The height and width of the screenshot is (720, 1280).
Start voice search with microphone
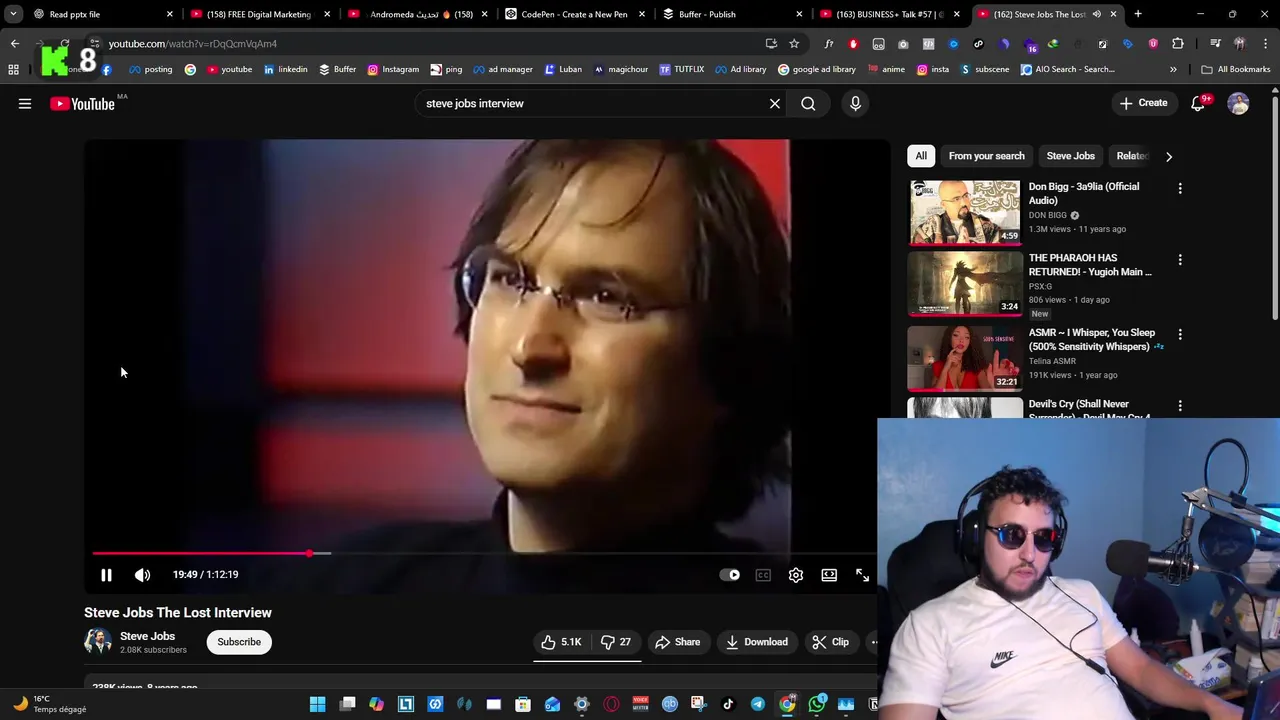click(x=855, y=103)
